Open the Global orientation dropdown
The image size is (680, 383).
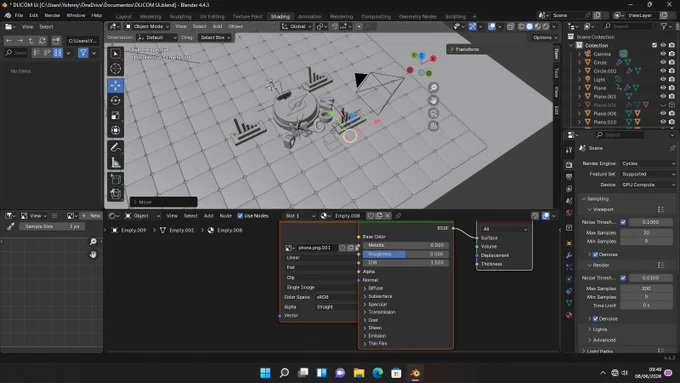click(x=297, y=26)
